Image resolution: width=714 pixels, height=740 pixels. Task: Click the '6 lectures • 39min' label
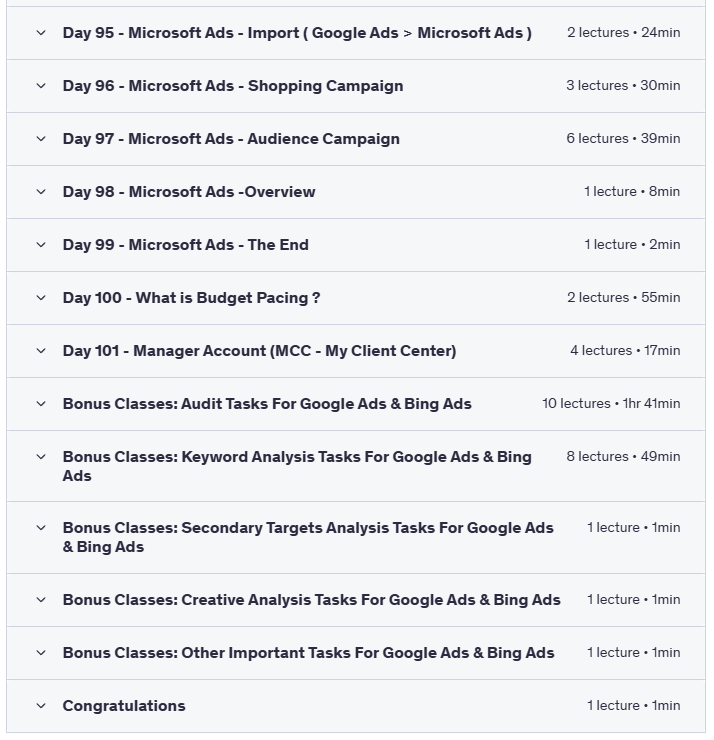click(623, 139)
